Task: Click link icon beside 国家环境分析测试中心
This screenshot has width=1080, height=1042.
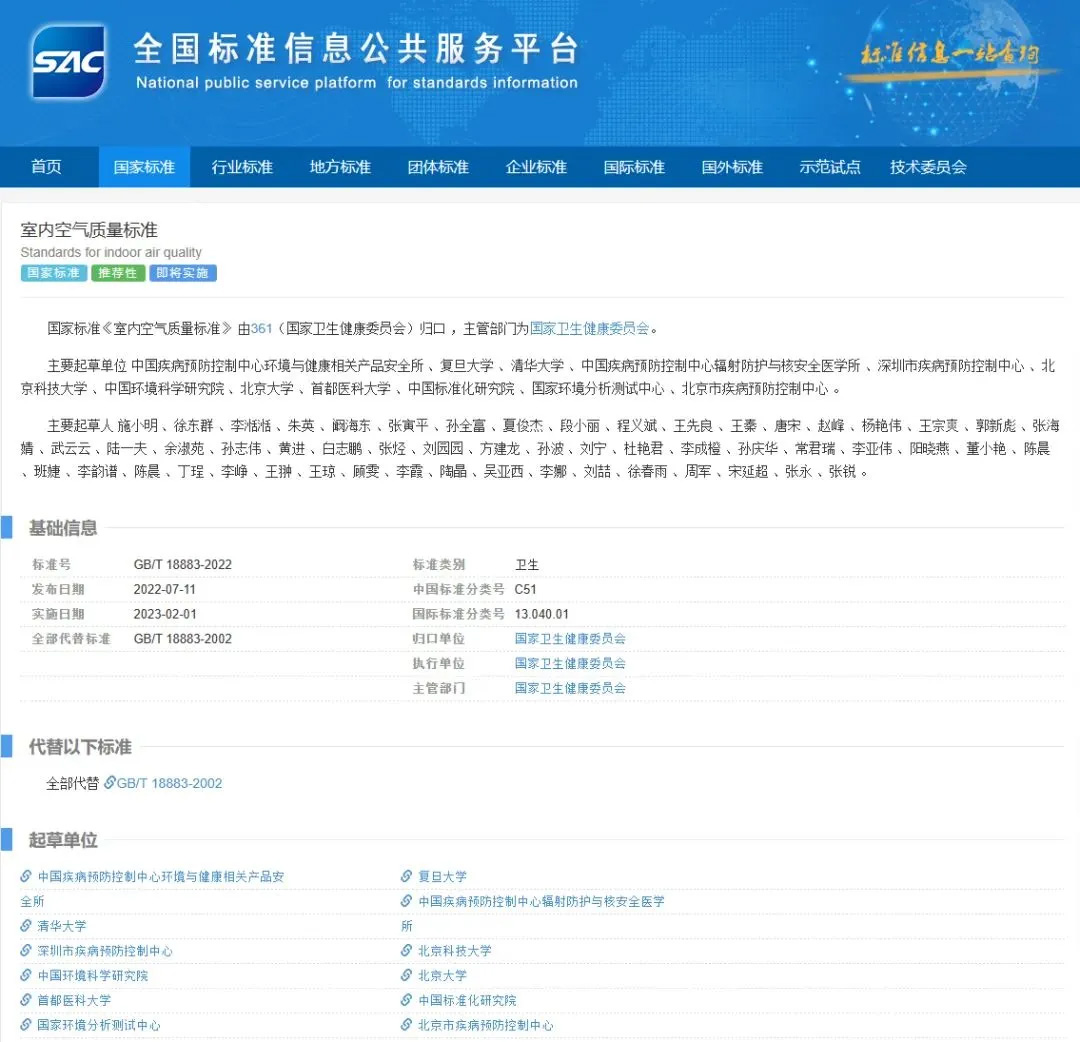Action: tap(26, 1025)
